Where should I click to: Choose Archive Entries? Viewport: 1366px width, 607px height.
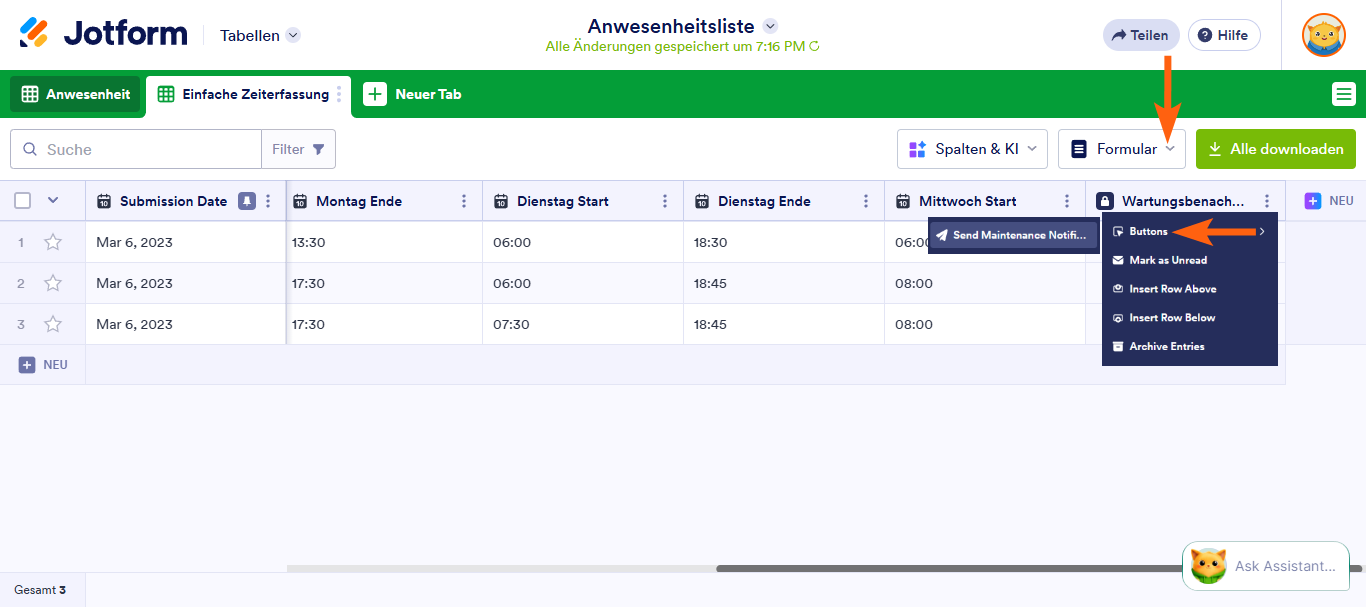(x=1190, y=347)
